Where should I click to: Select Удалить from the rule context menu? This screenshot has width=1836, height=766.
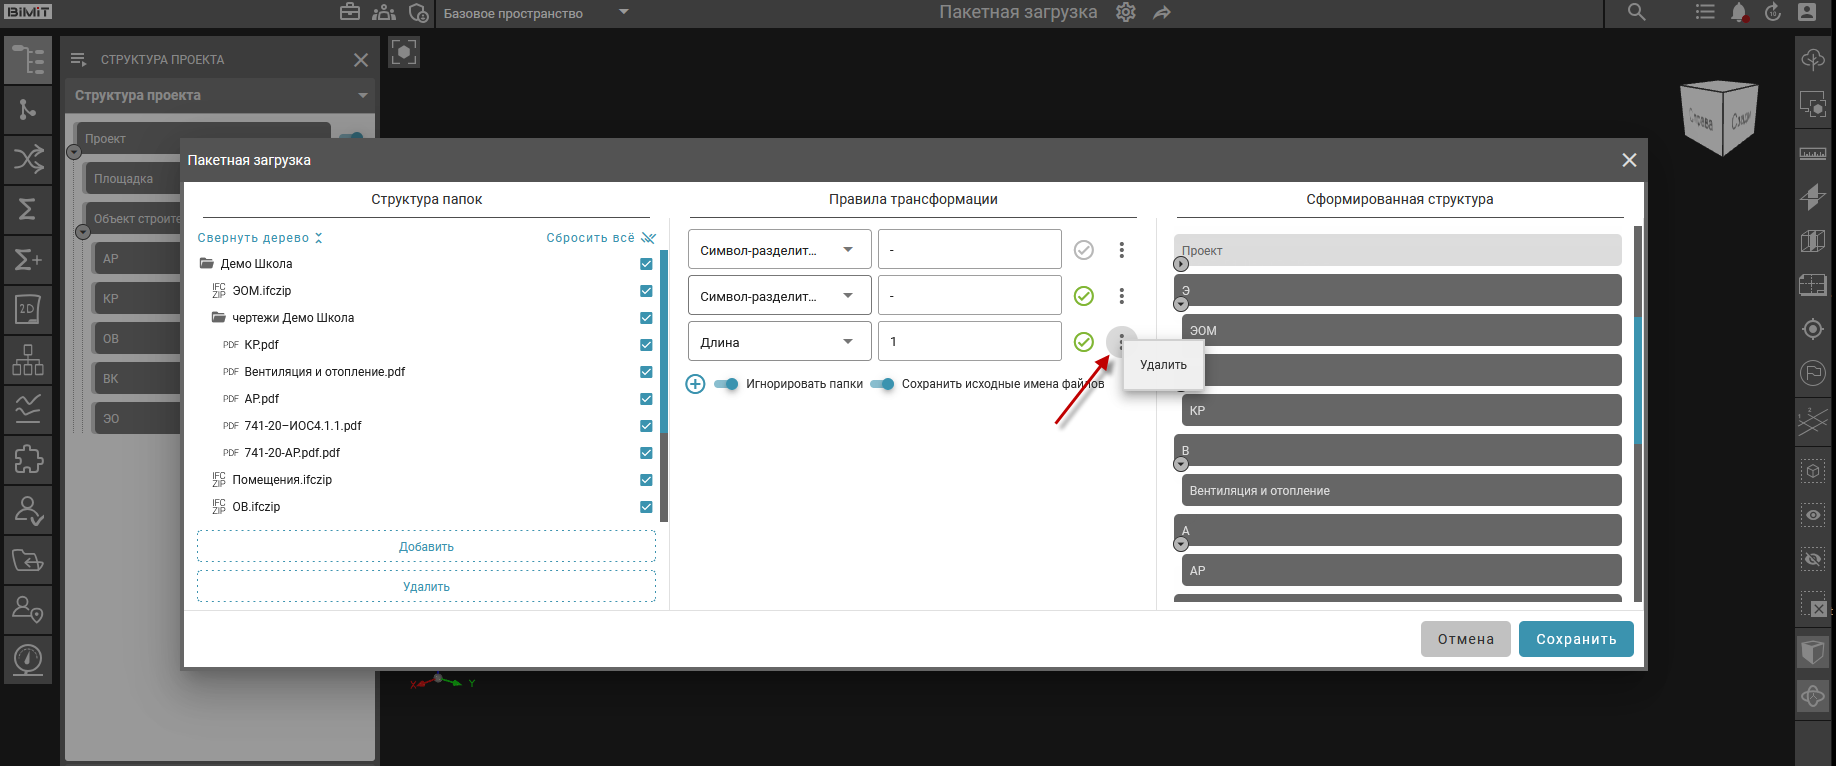pos(1163,365)
